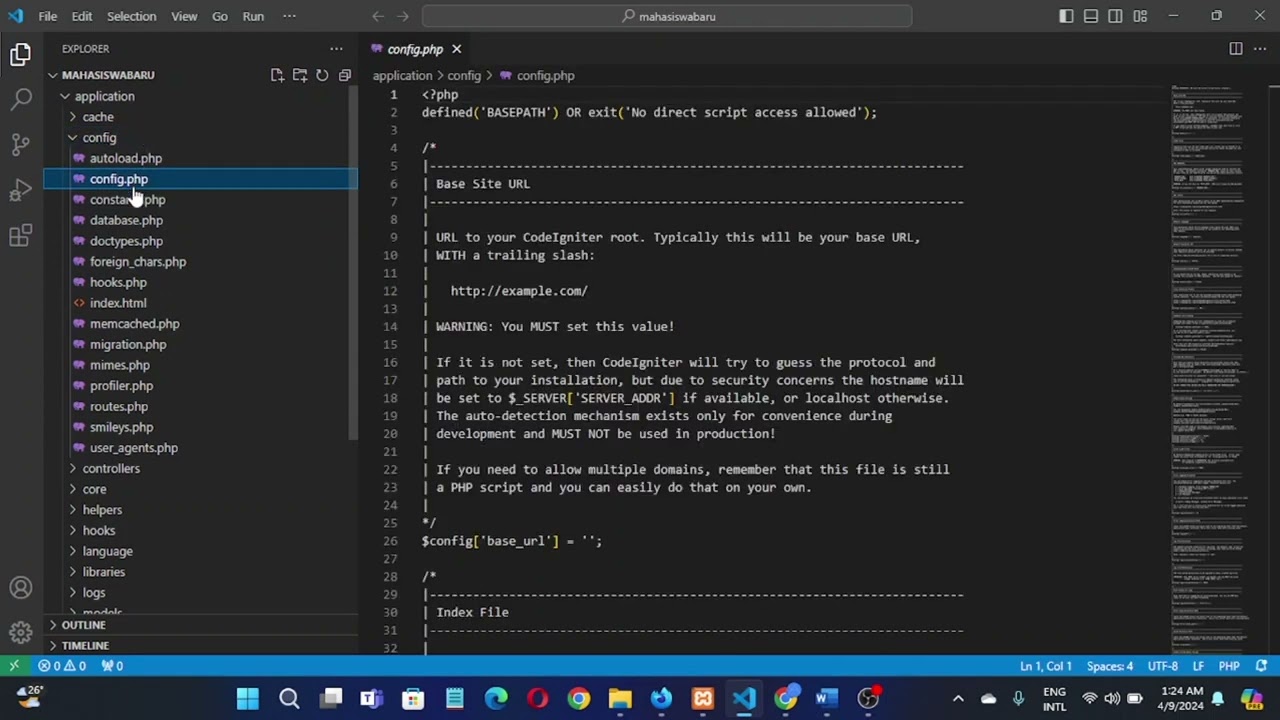Open the Extensions view
1280x720 pixels.
pyautogui.click(x=21, y=236)
